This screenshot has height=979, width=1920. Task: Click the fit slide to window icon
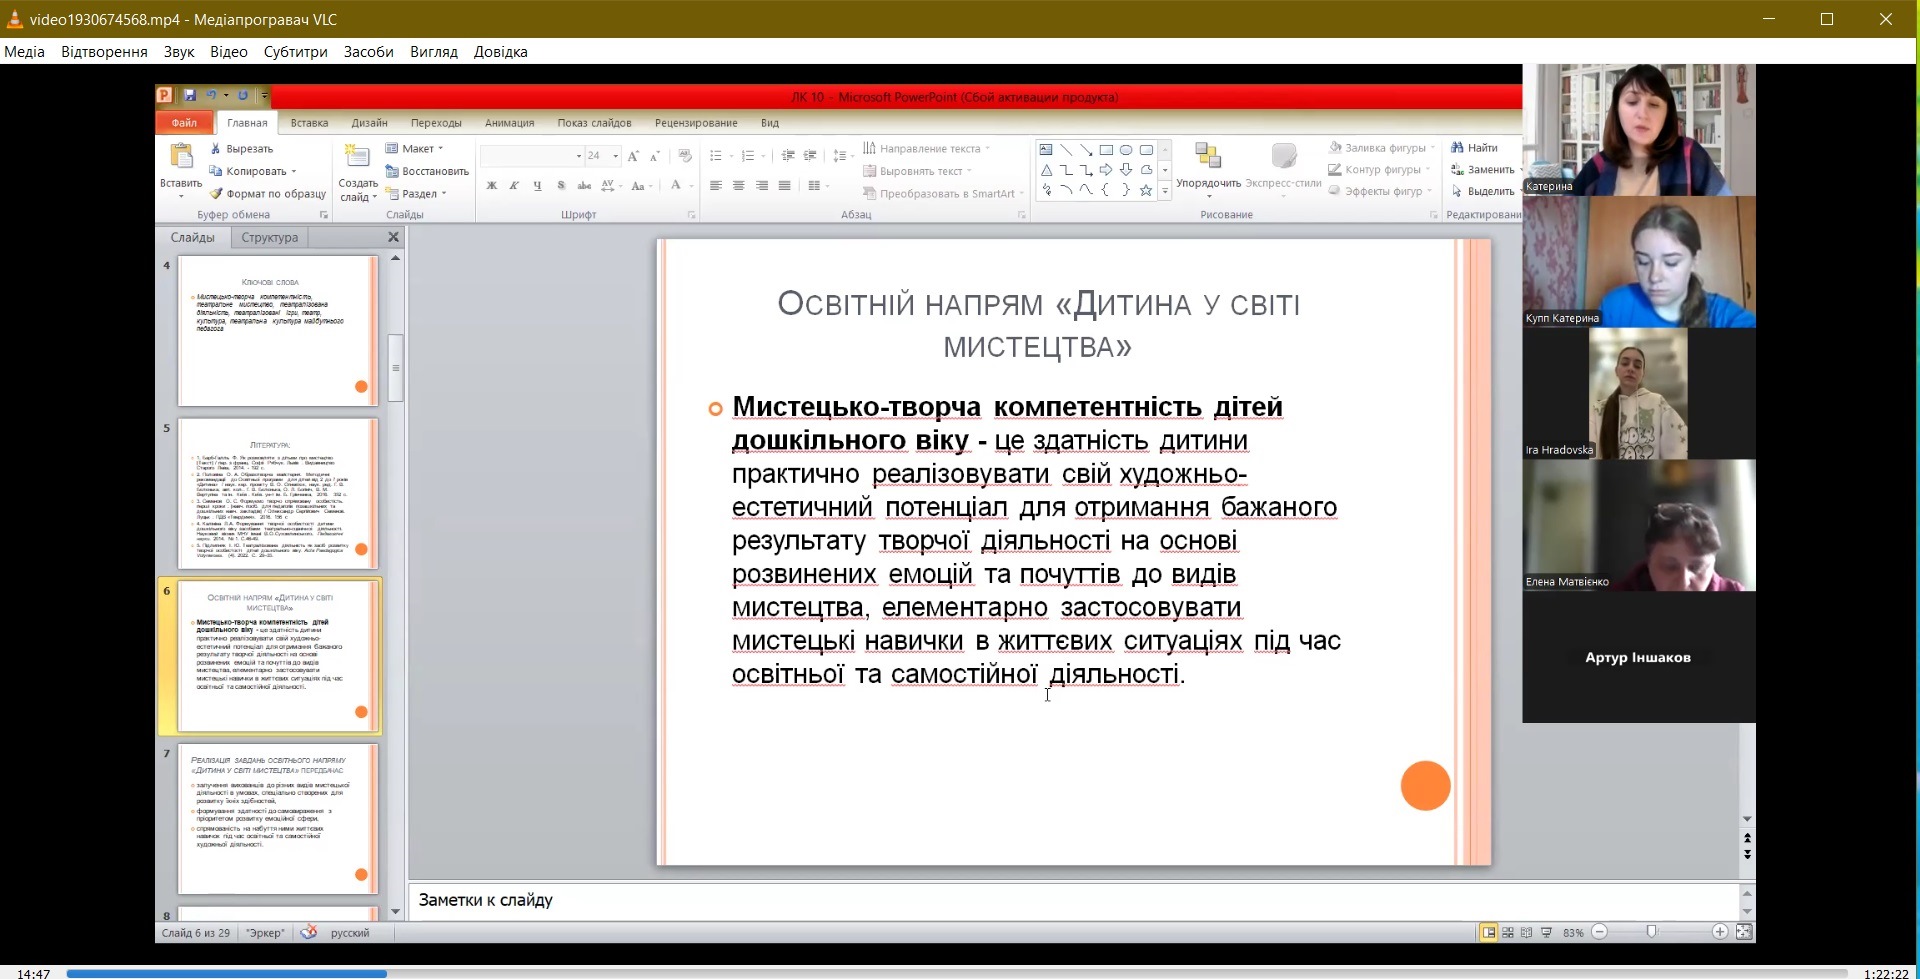[x=1744, y=932]
